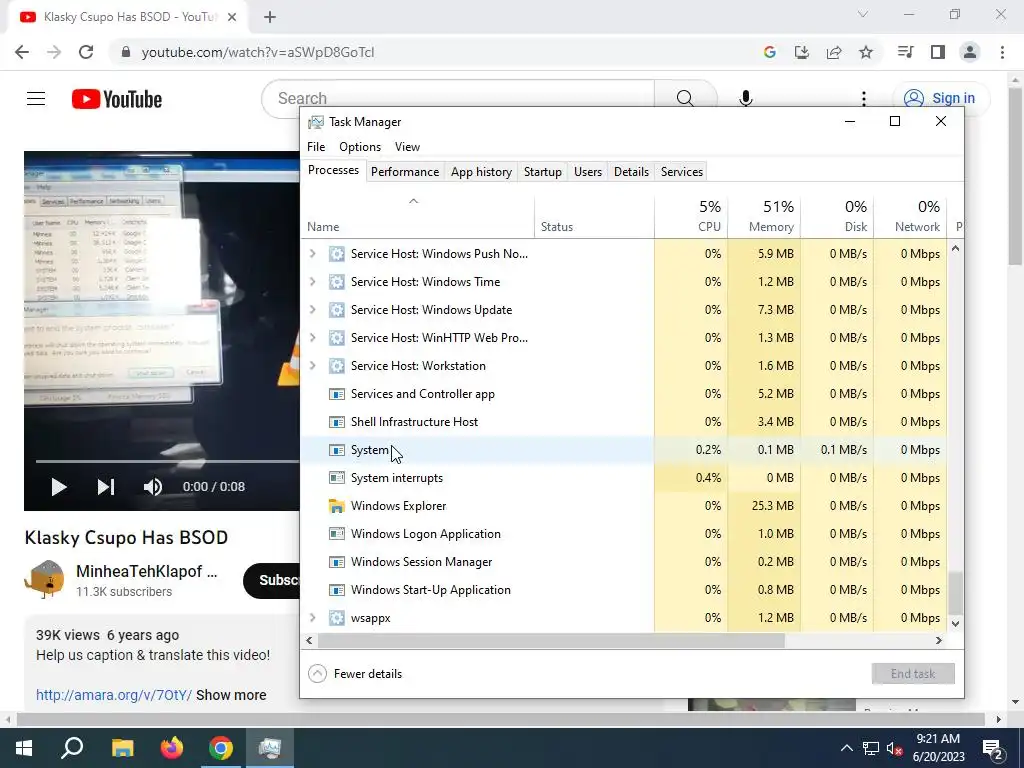Open a new Chrome tab
The width and height of the screenshot is (1024, 768).
point(270,17)
